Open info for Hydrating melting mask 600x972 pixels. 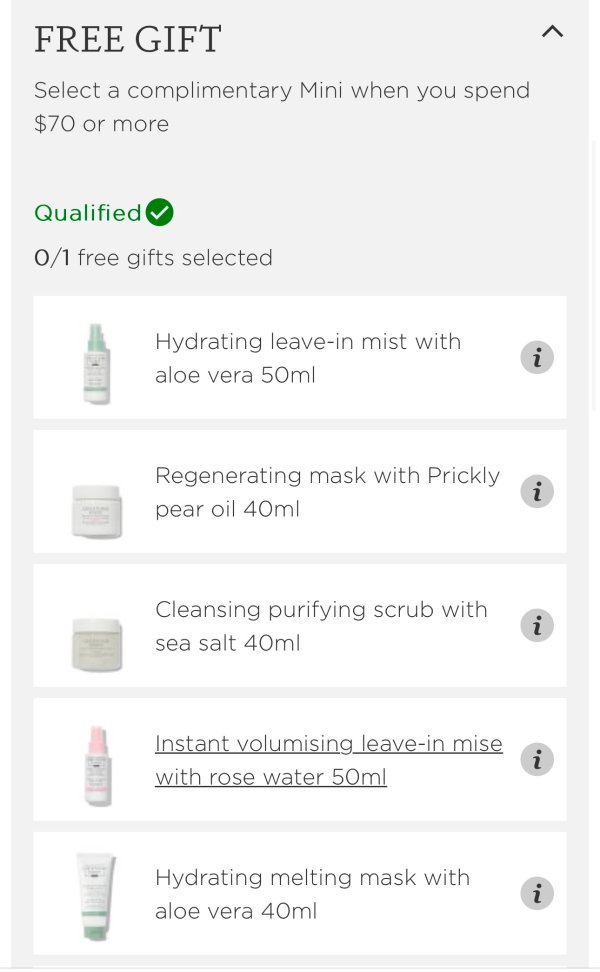(537, 893)
